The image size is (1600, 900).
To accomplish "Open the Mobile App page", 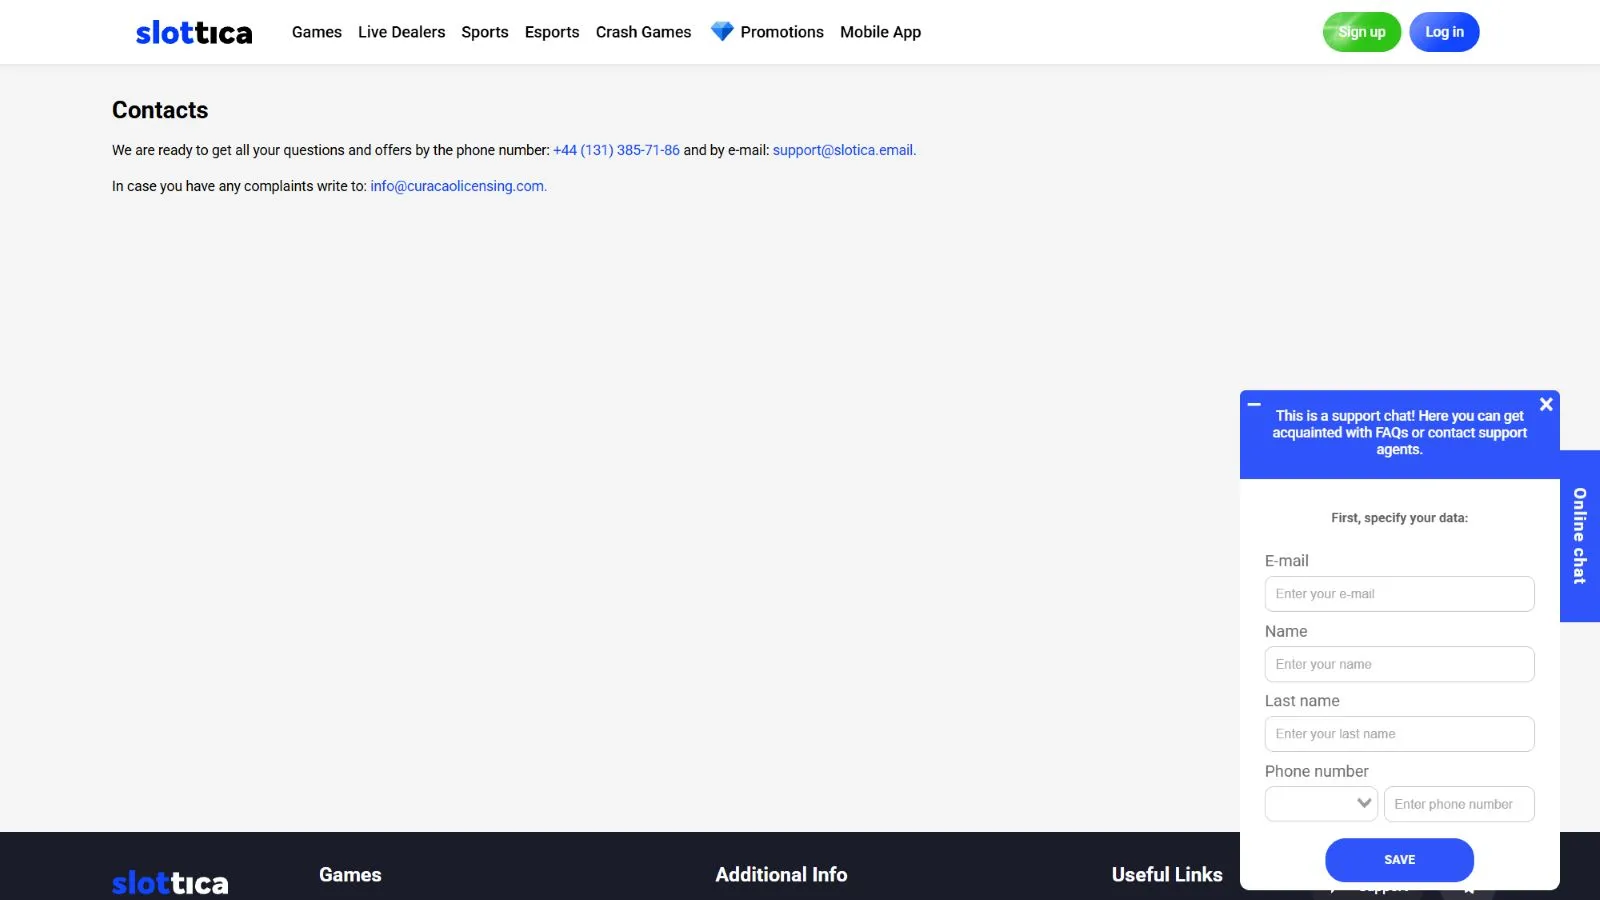I will (x=880, y=32).
